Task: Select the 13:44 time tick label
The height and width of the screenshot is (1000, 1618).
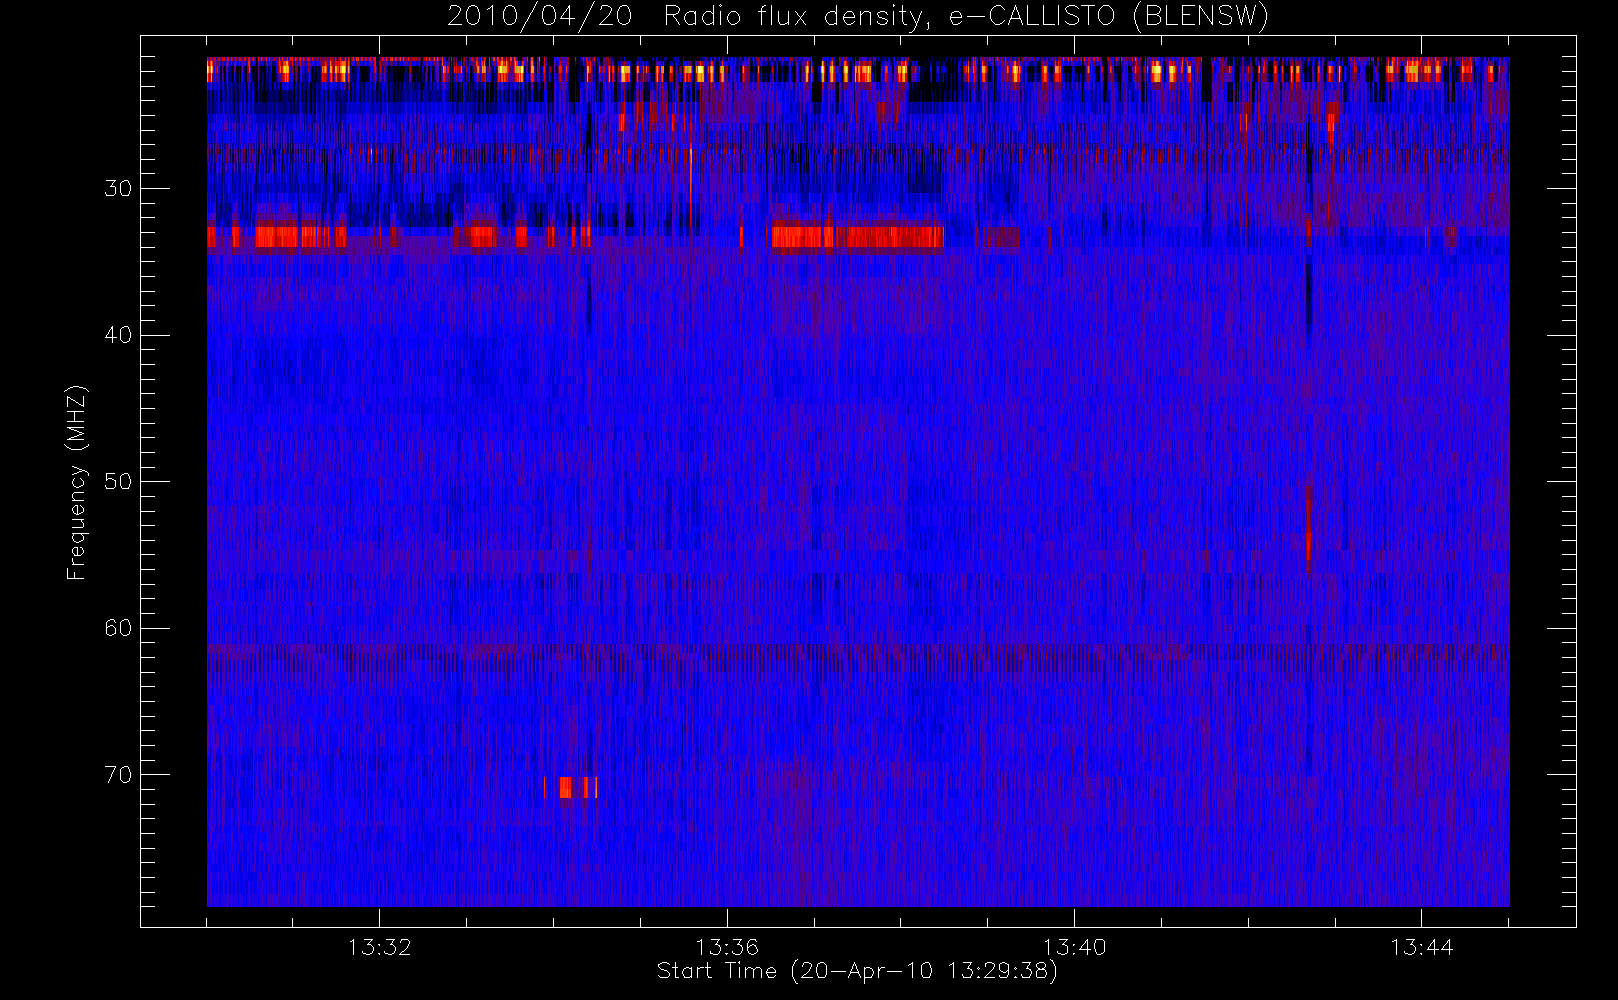Action: click(1421, 946)
